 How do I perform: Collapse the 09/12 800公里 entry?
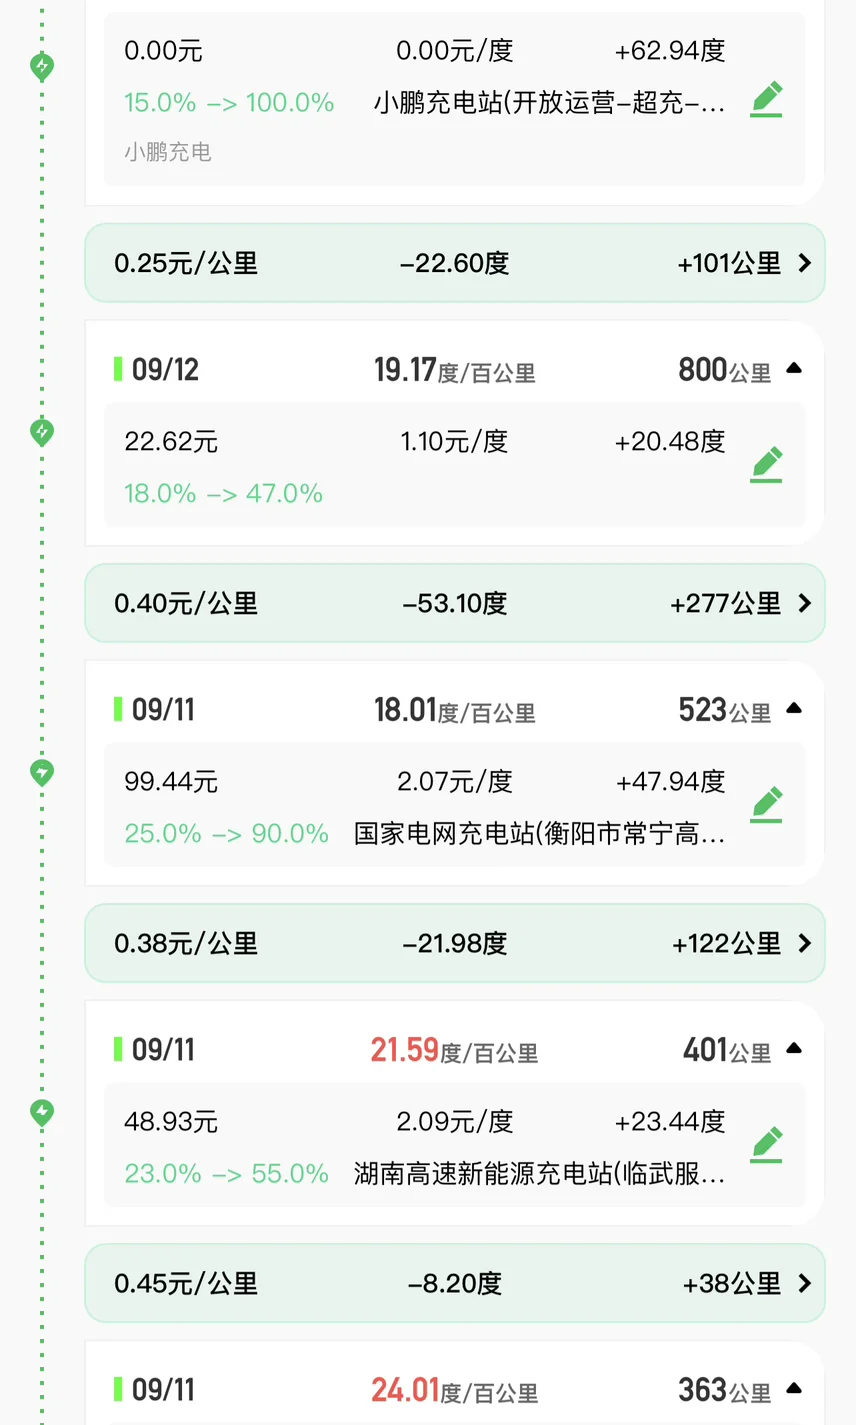[x=794, y=369]
